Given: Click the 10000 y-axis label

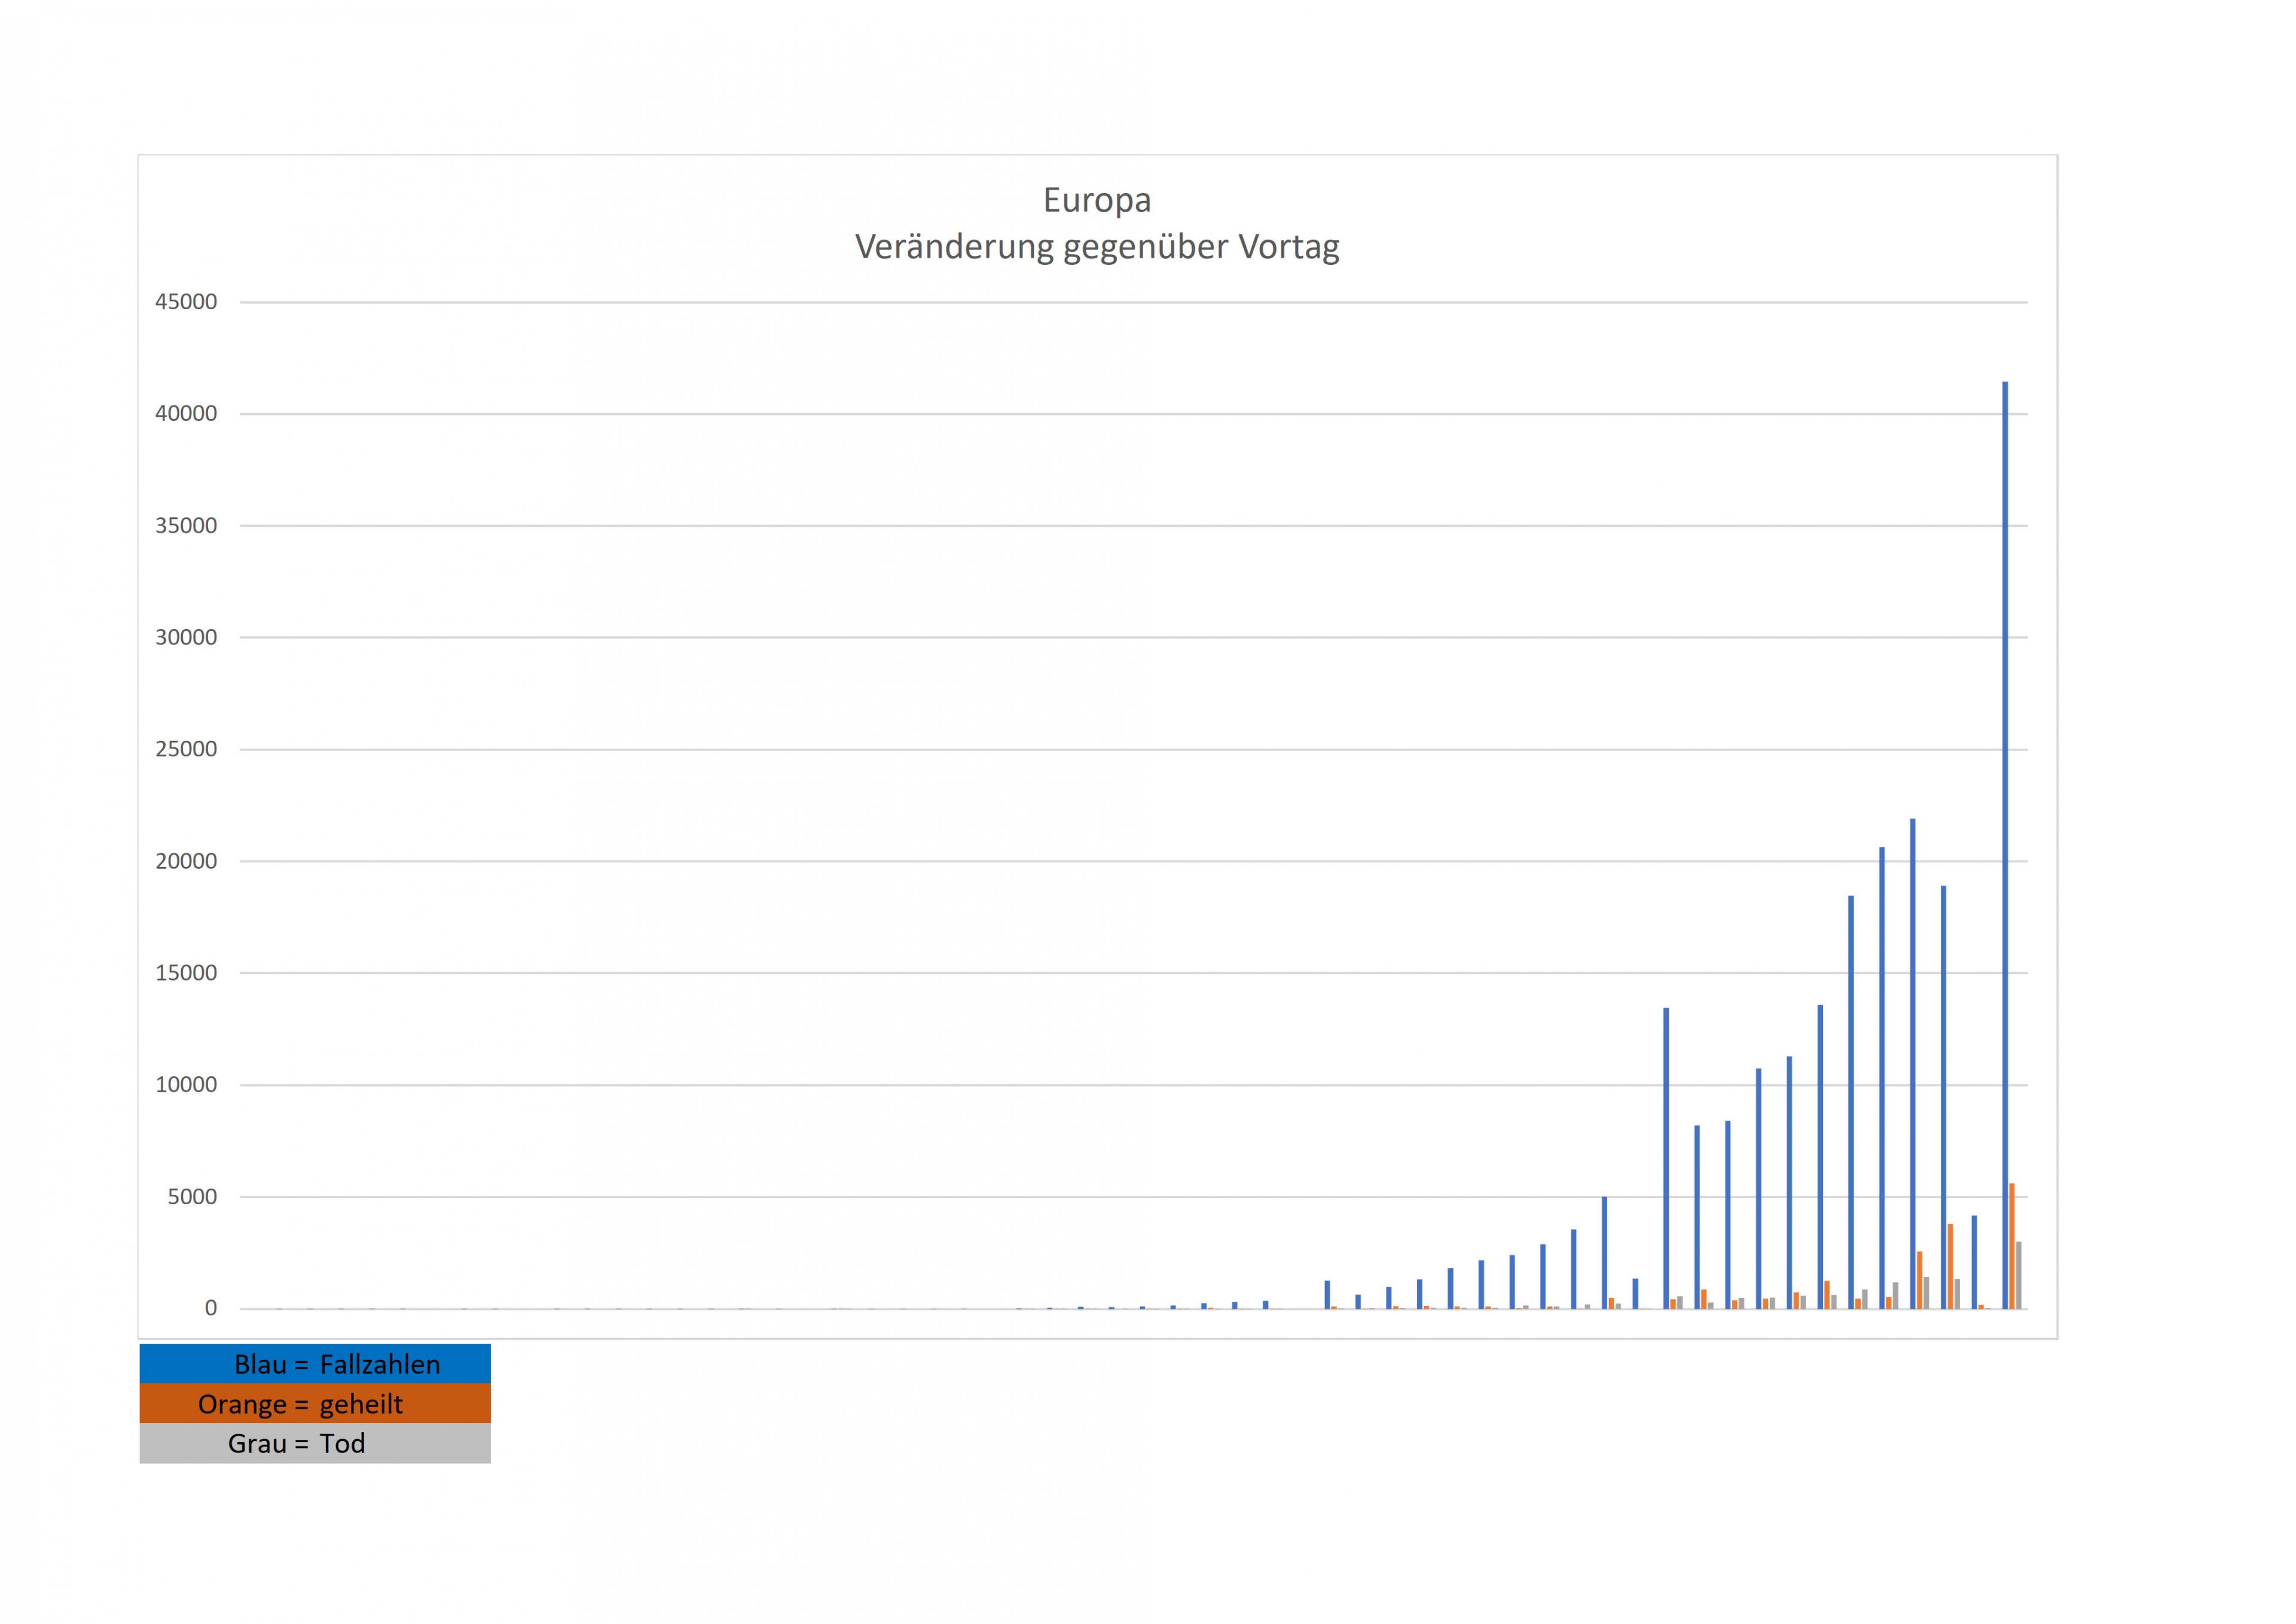Looking at the screenshot, I should coord(186,1085).
